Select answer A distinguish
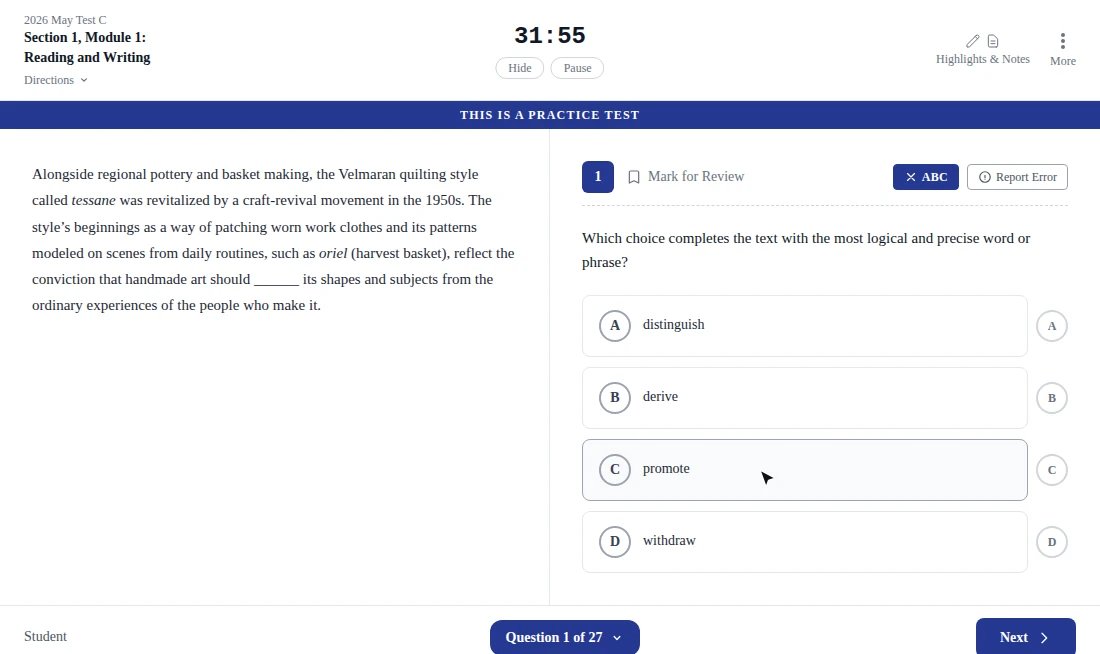Image resolution: width=1100 pixels, height=654 pixels. click(804, 326)
